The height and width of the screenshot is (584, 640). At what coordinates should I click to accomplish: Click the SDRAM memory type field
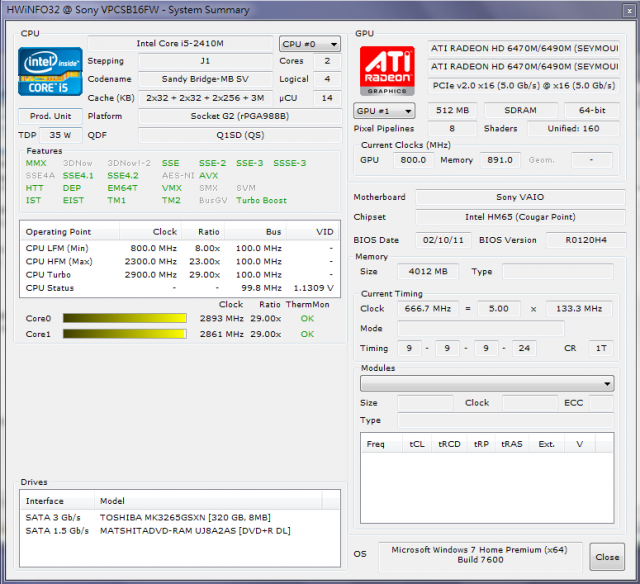pyautogui.click(x=520, y=110)
